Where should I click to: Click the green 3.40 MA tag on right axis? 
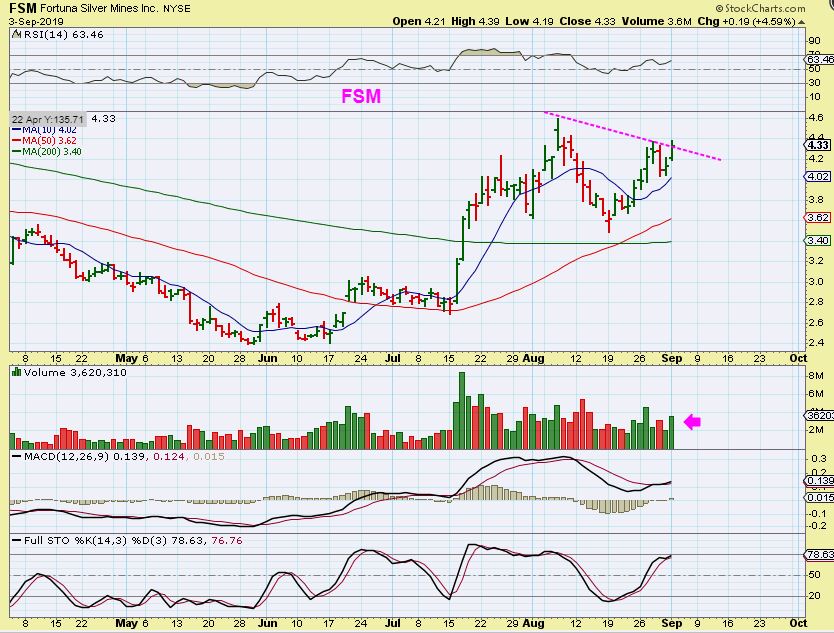(x=818, y=240)
